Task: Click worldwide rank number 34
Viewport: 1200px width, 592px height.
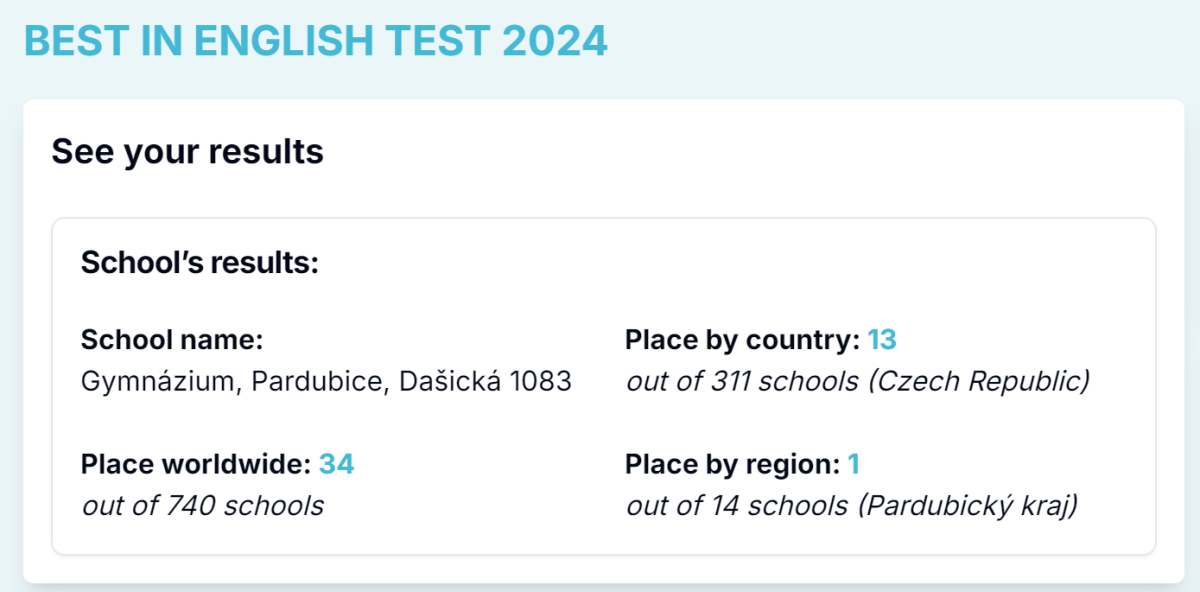Action: point(336,464)
